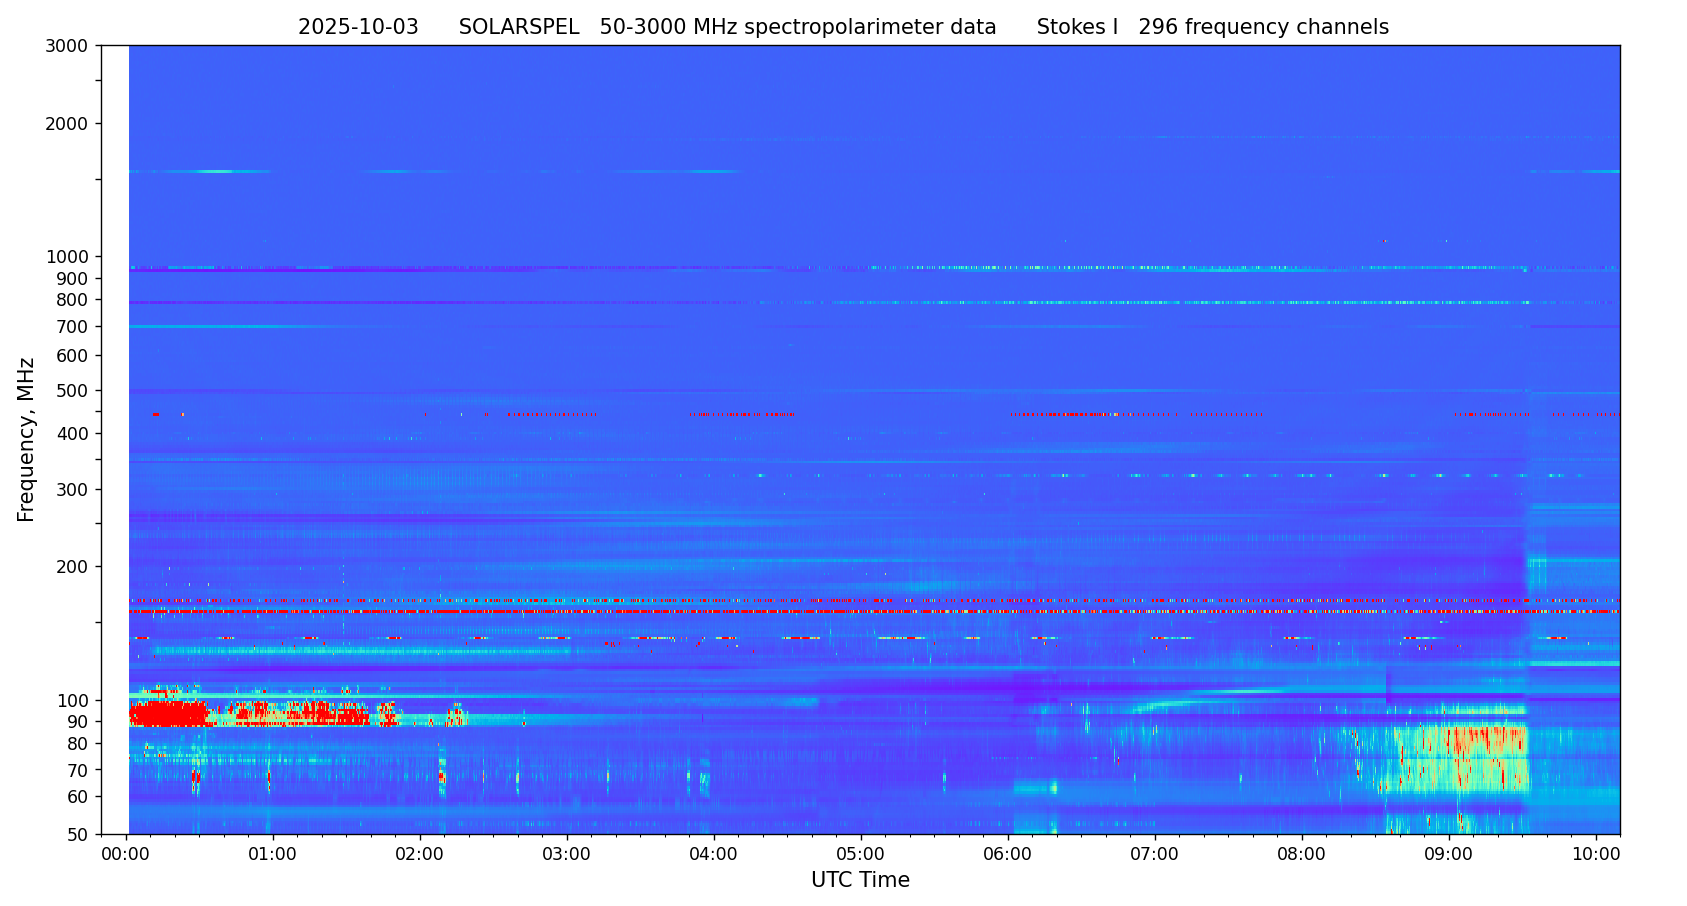This screenshot has width=1687, height=906.
Task: Click the 50 frequency tick label
Action: pos(76,834)
